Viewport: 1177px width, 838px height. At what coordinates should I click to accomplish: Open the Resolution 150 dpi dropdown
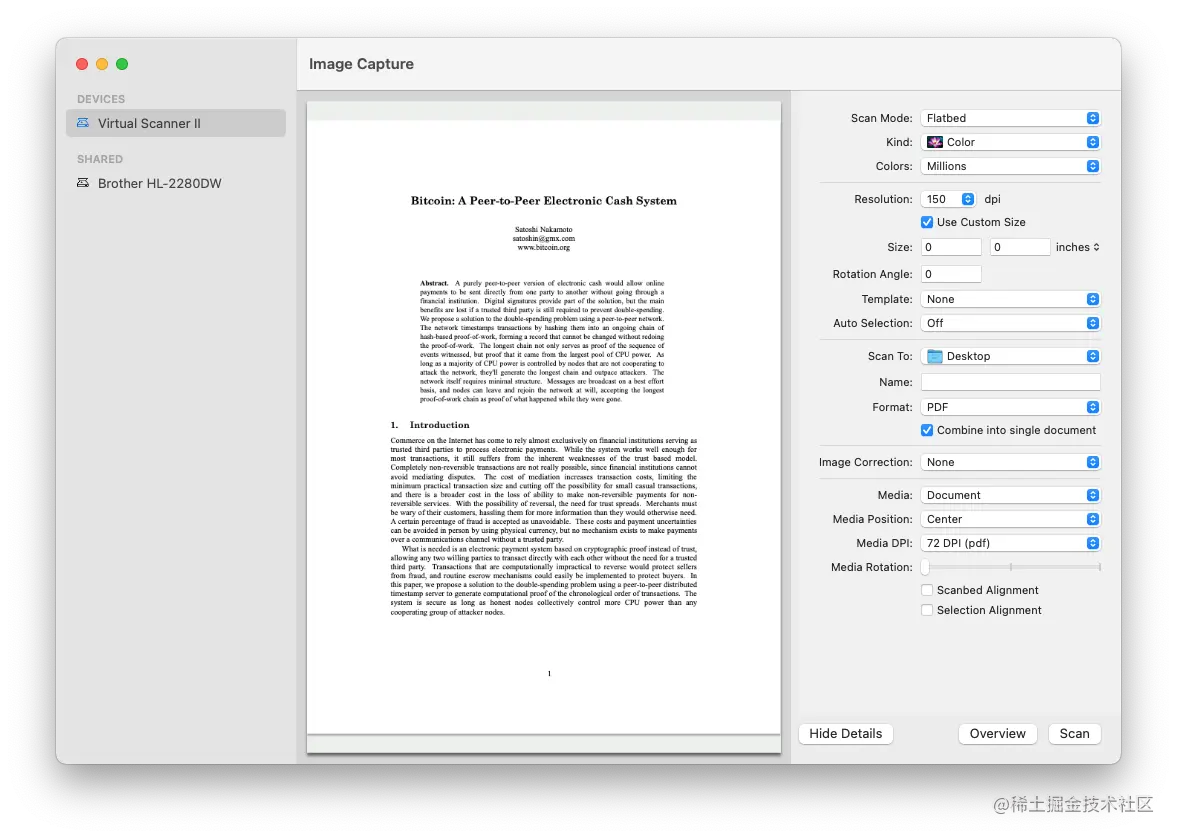coord(948,199)
